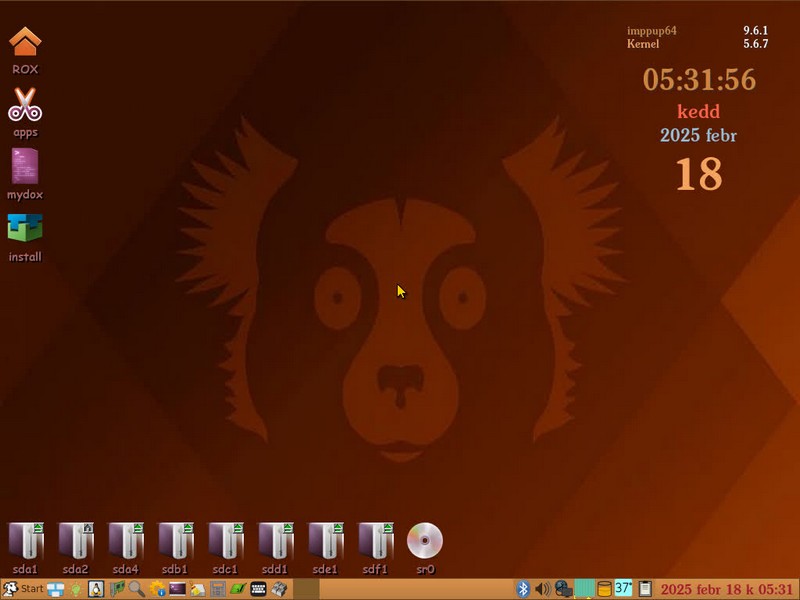Open the sr0 optical disc icon

pos(425,540)
